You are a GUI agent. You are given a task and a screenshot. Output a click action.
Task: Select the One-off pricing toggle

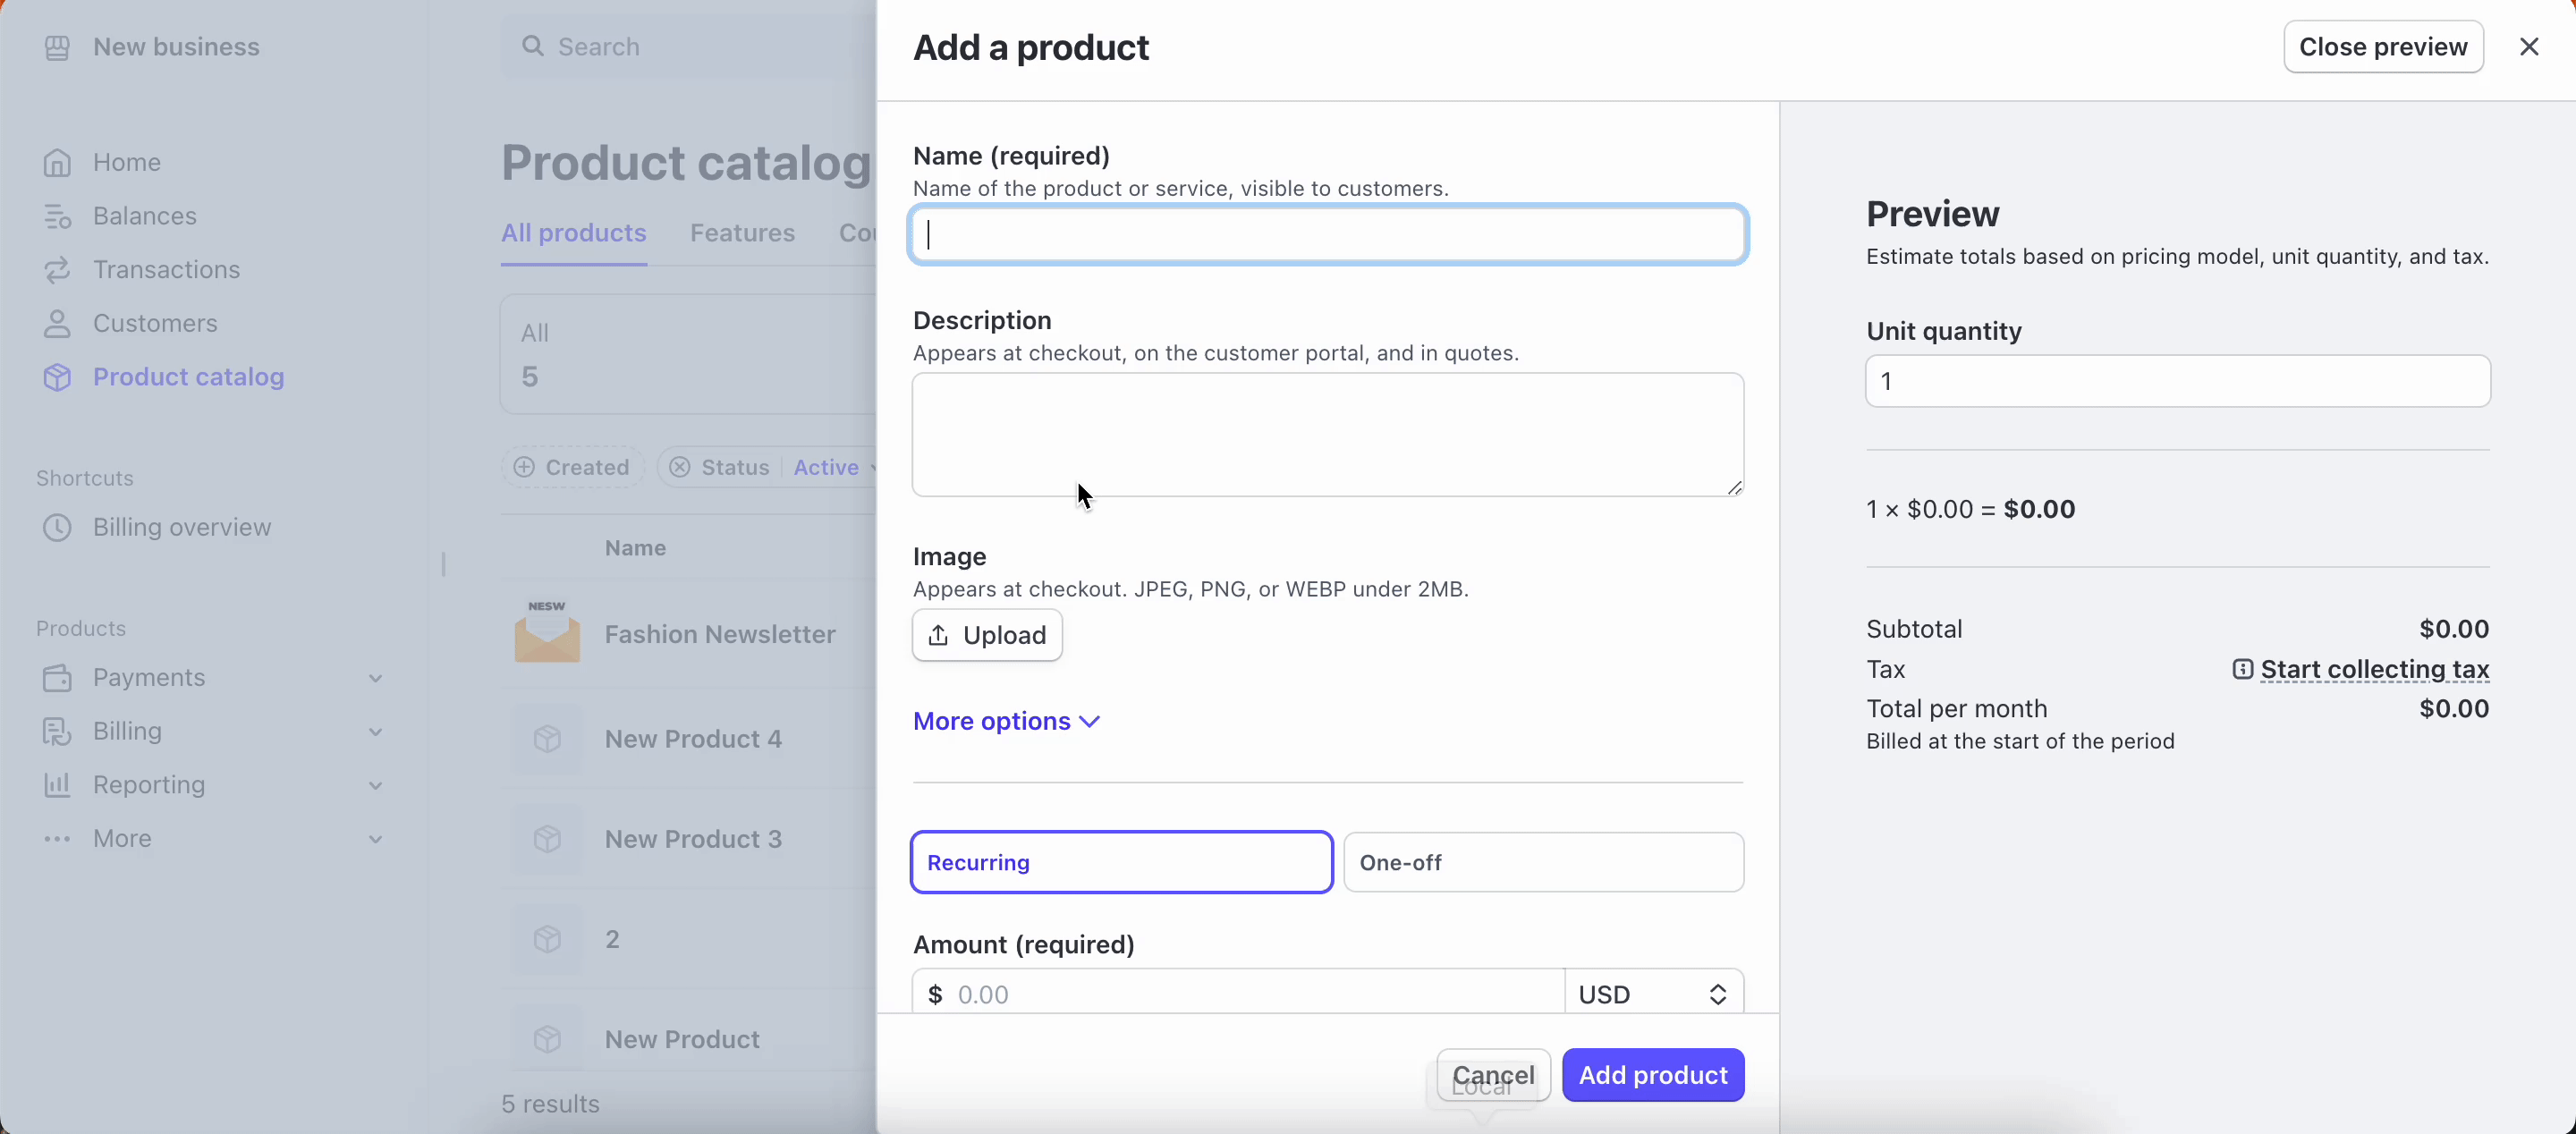[x=1541, y=861]
